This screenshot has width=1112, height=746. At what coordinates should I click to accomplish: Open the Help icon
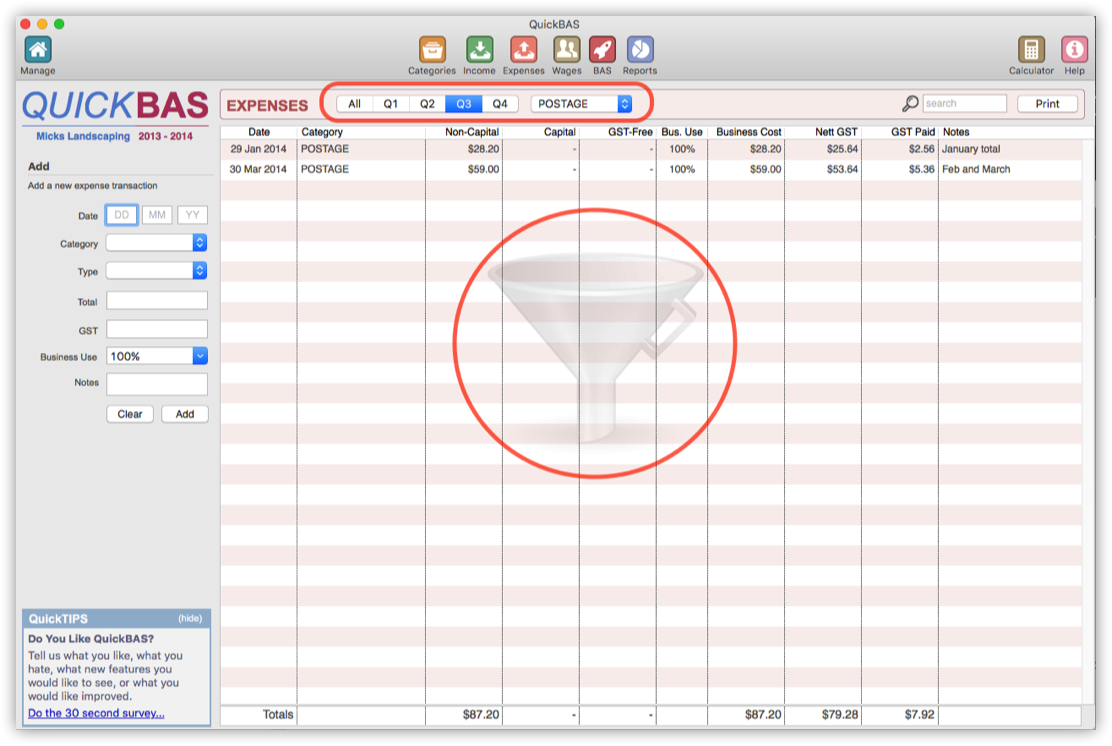click(1073, 47)
